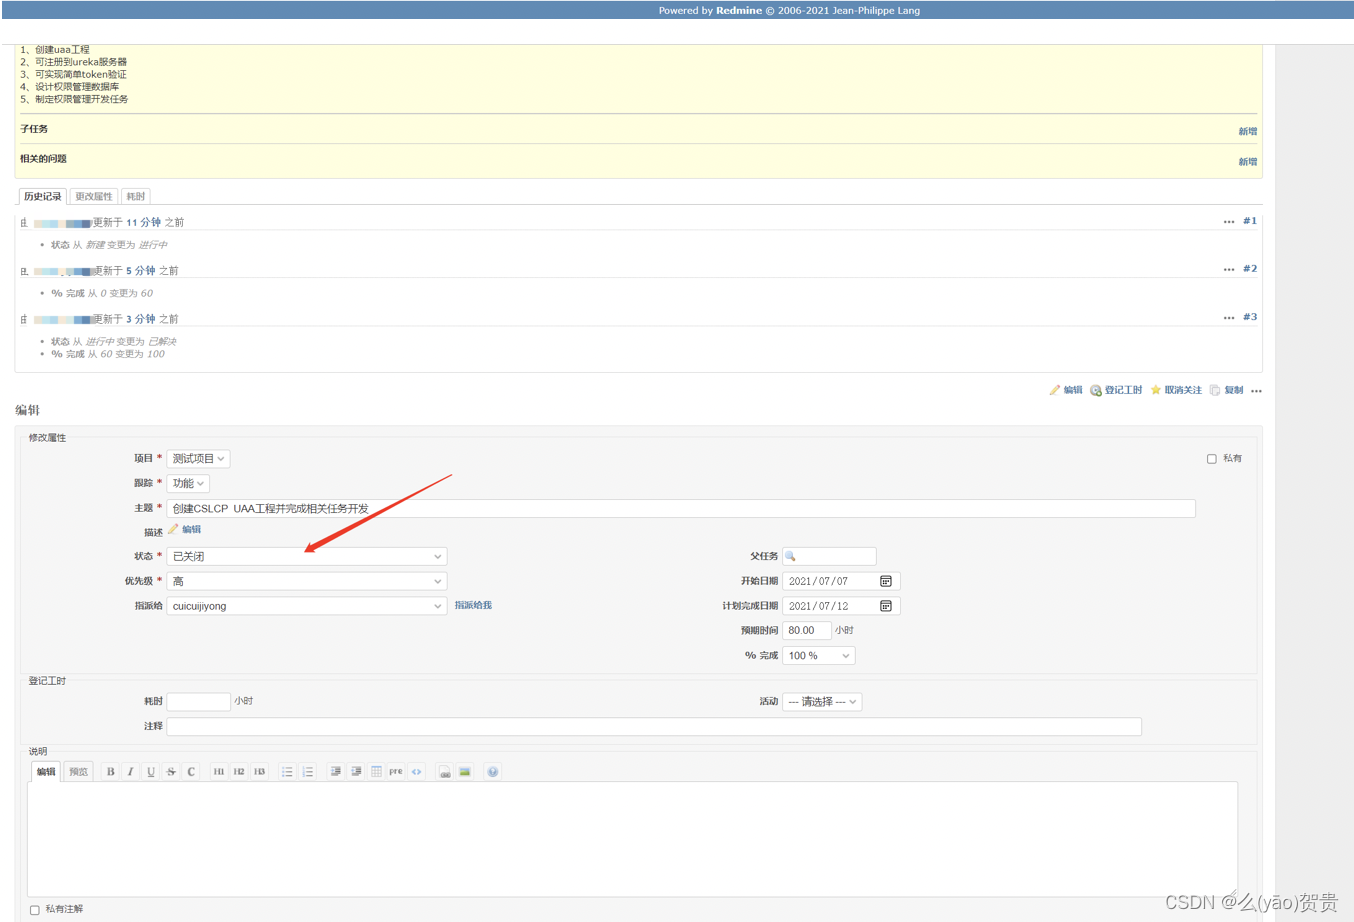Toggle the 私有注解 checkbox
Image resolution: width=1354 pixels, height=922 pixels.
pos(35,910)
